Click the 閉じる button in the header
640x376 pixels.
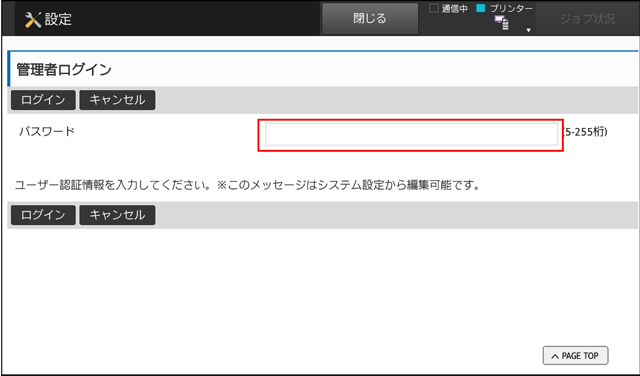coord(370,18)
